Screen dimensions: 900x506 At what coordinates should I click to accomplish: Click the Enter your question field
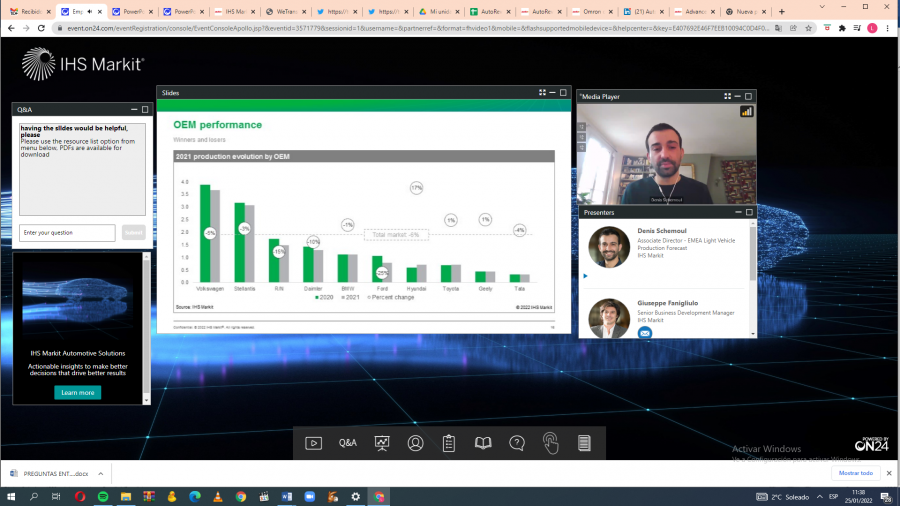pyautogui.click(x=67, y=232)
